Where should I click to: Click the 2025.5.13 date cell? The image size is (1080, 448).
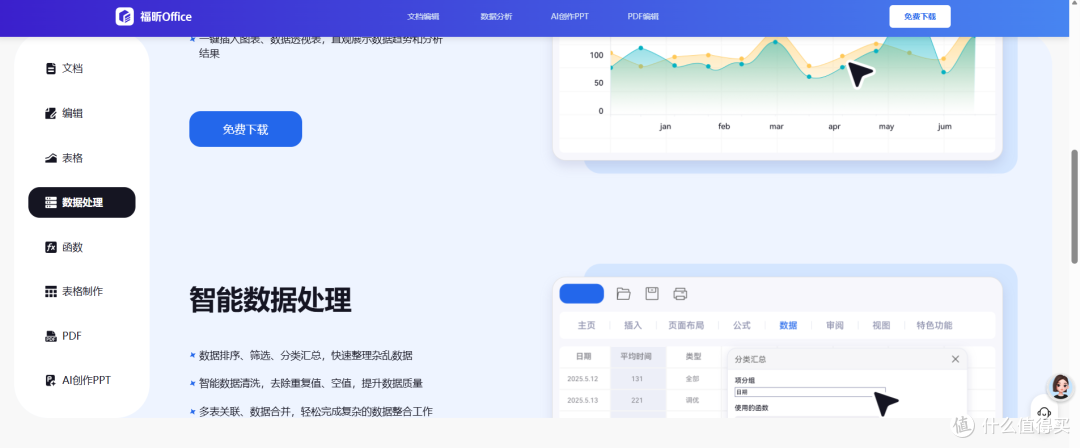(x=583, y=400)
